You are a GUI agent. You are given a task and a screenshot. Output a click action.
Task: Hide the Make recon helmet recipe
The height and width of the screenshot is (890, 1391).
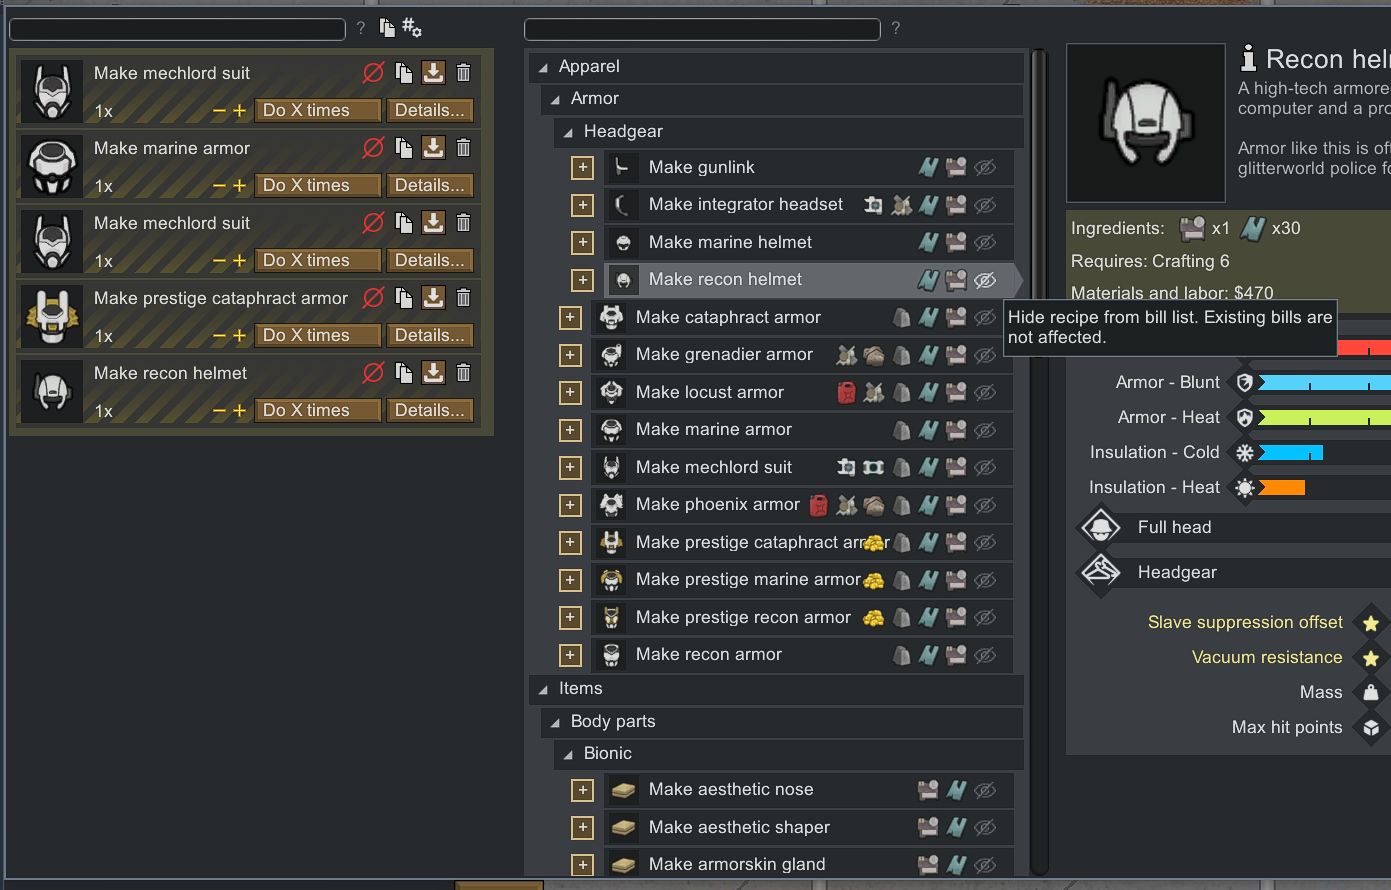tap(985, 280)
